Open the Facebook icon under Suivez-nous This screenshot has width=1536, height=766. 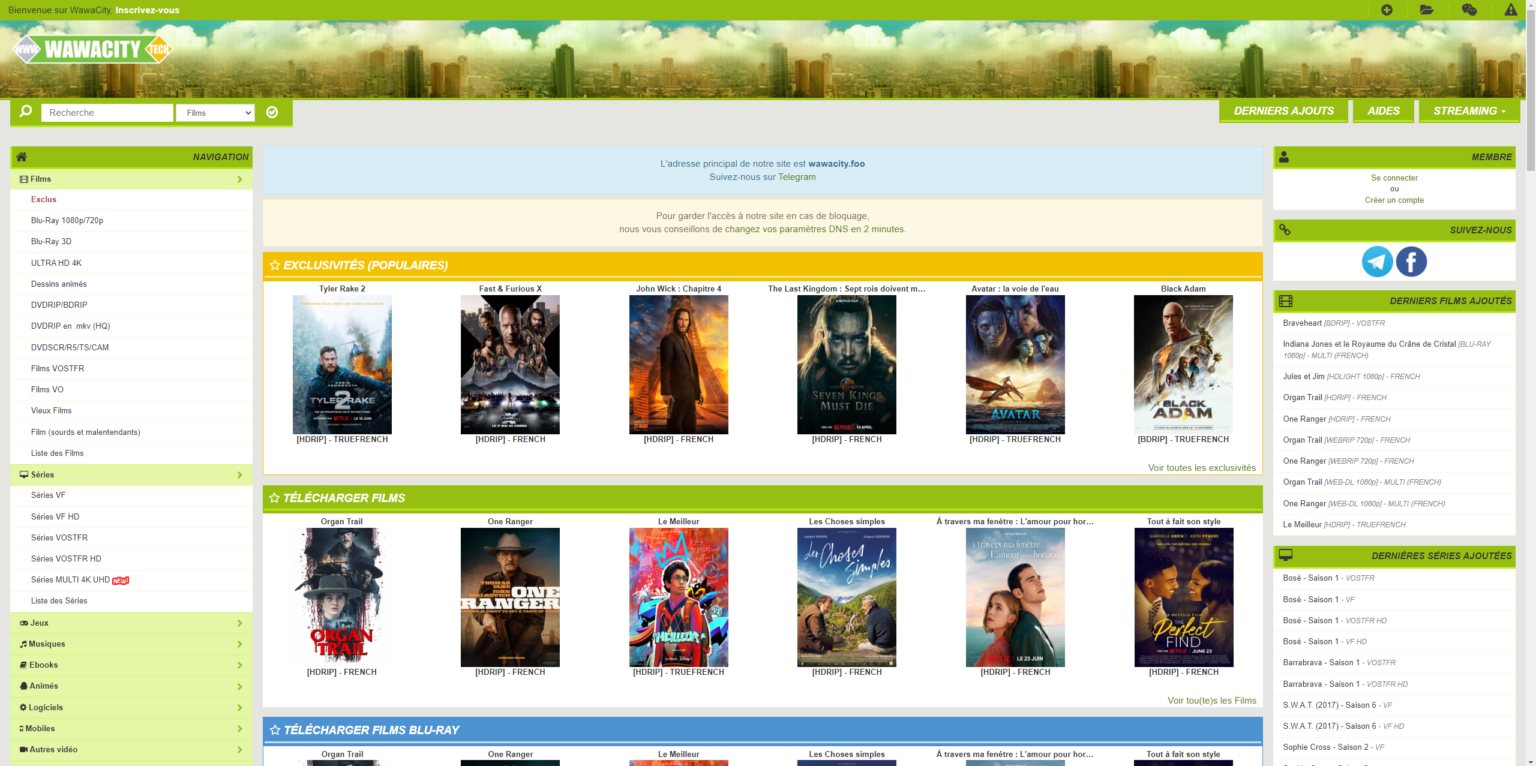(1411, 262)
